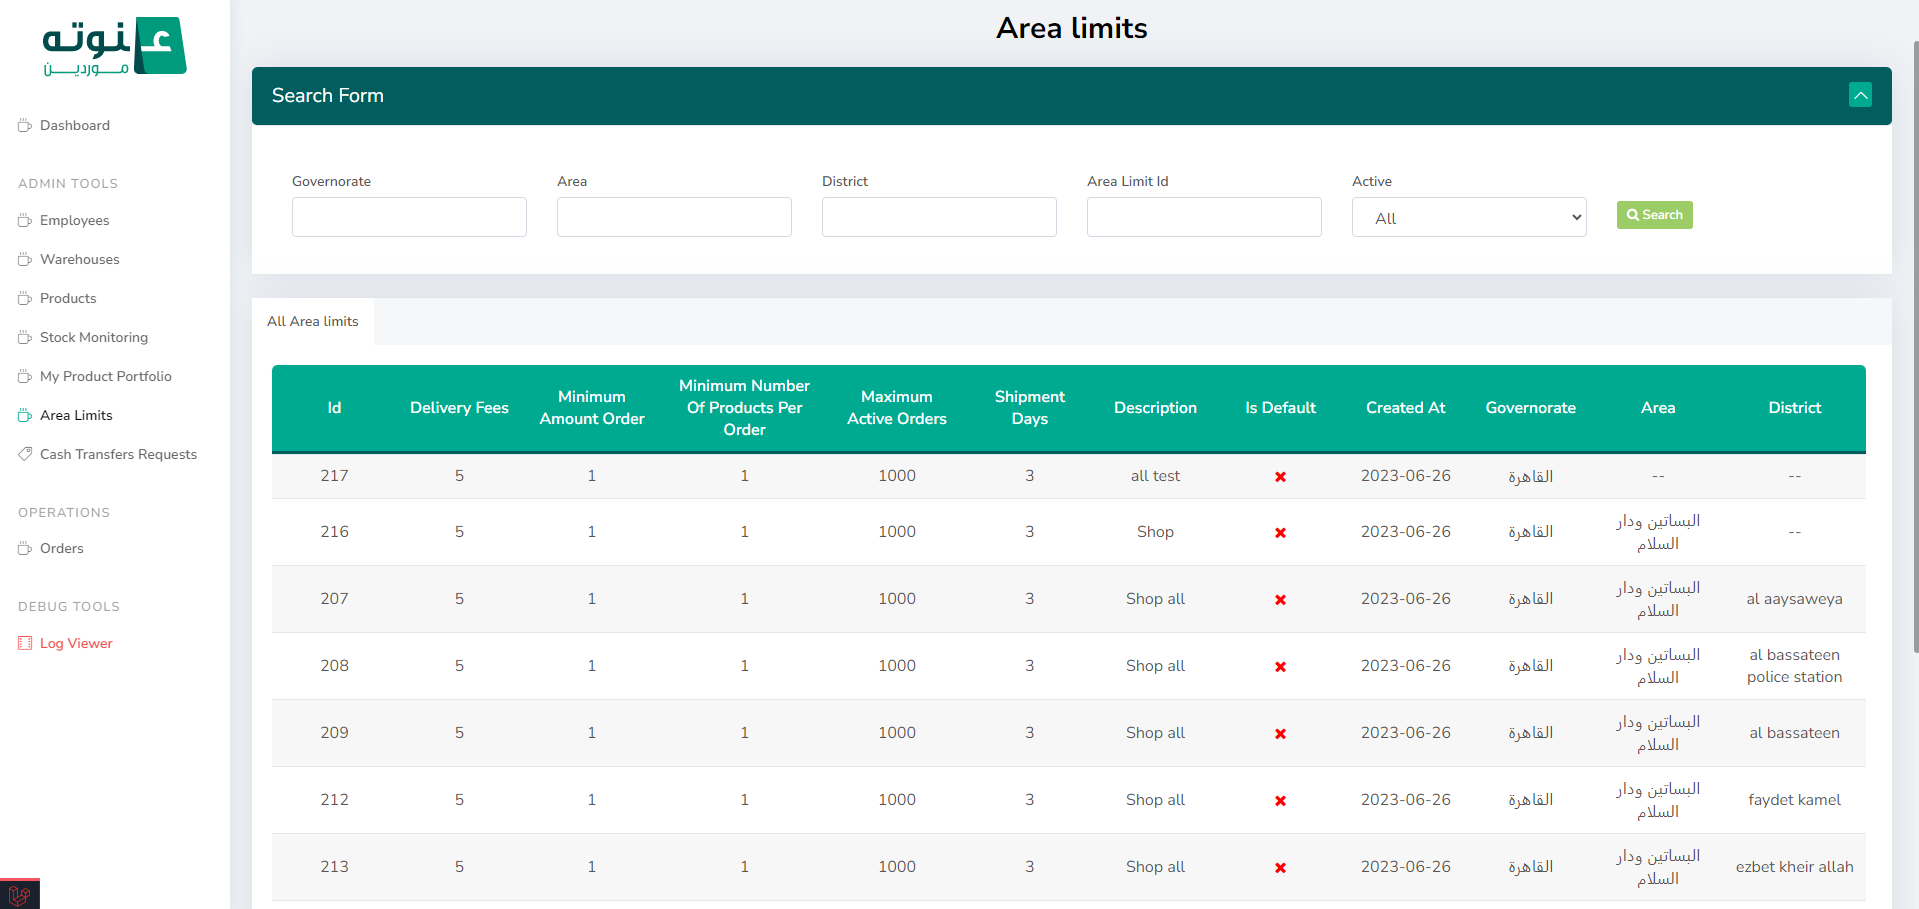The image size is (1919, 909).
Task: Click the company logo in sidebar
Action: pos(114,46)
